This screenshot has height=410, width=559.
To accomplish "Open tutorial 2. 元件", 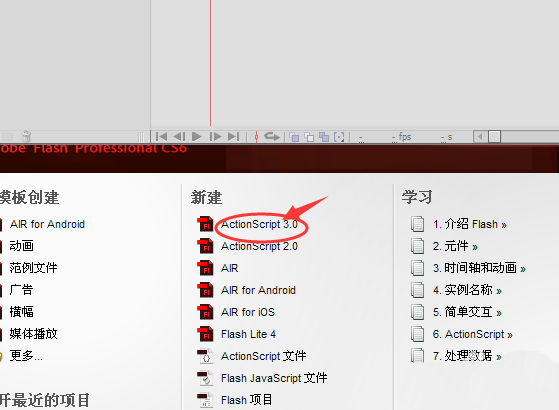I will [x=455, y=246].
